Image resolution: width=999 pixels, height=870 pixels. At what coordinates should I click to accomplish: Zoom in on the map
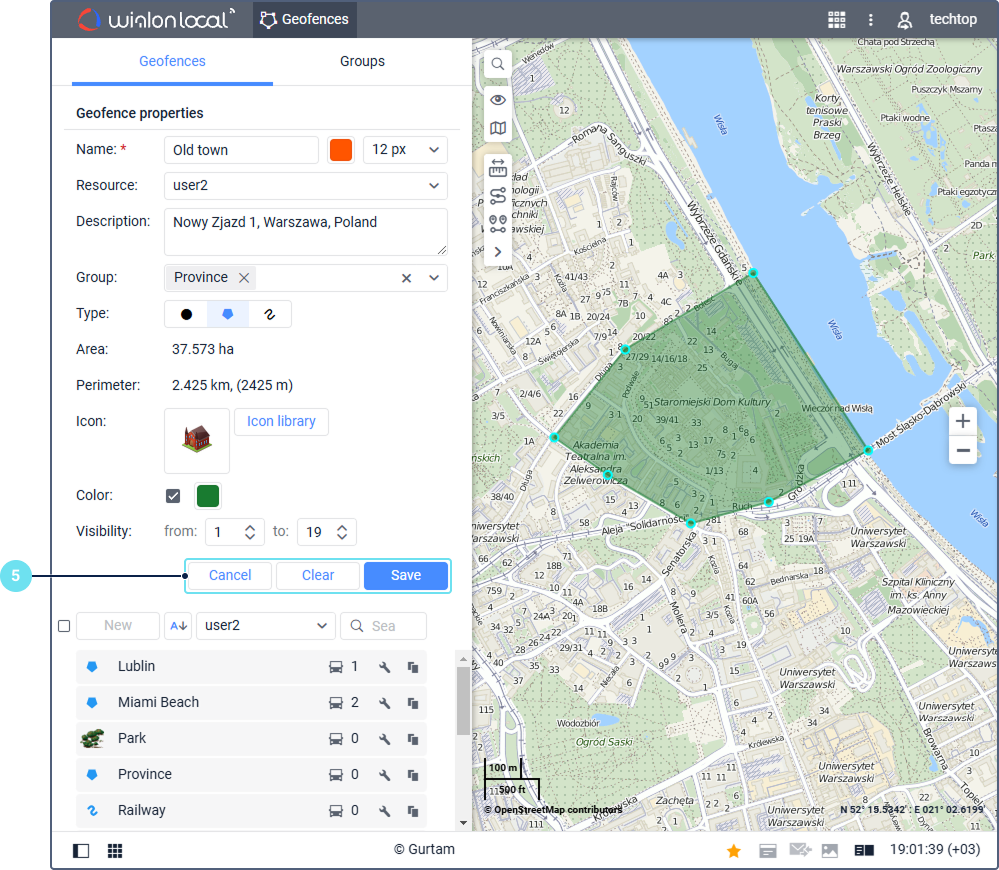pyautogui.click(x=962, y=421)
